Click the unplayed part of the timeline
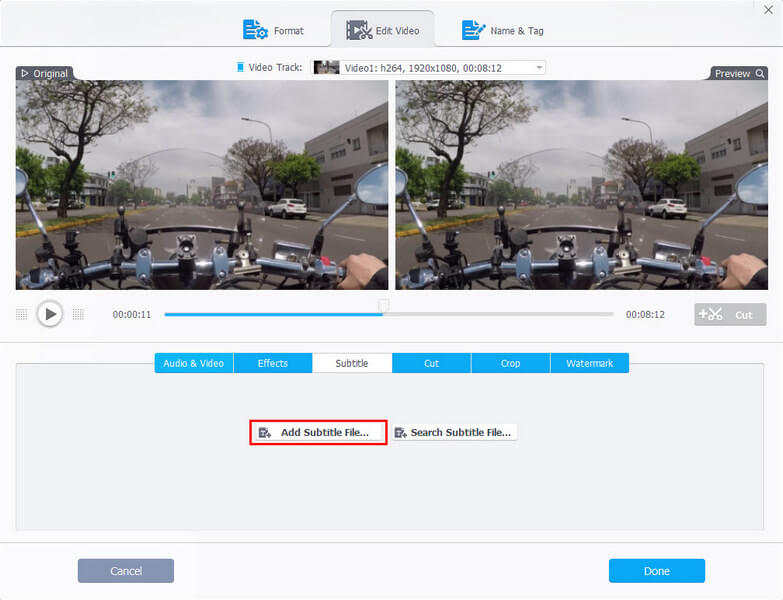Image resolution: width=783 pixels, height=600 pixels. click(498, 314)
